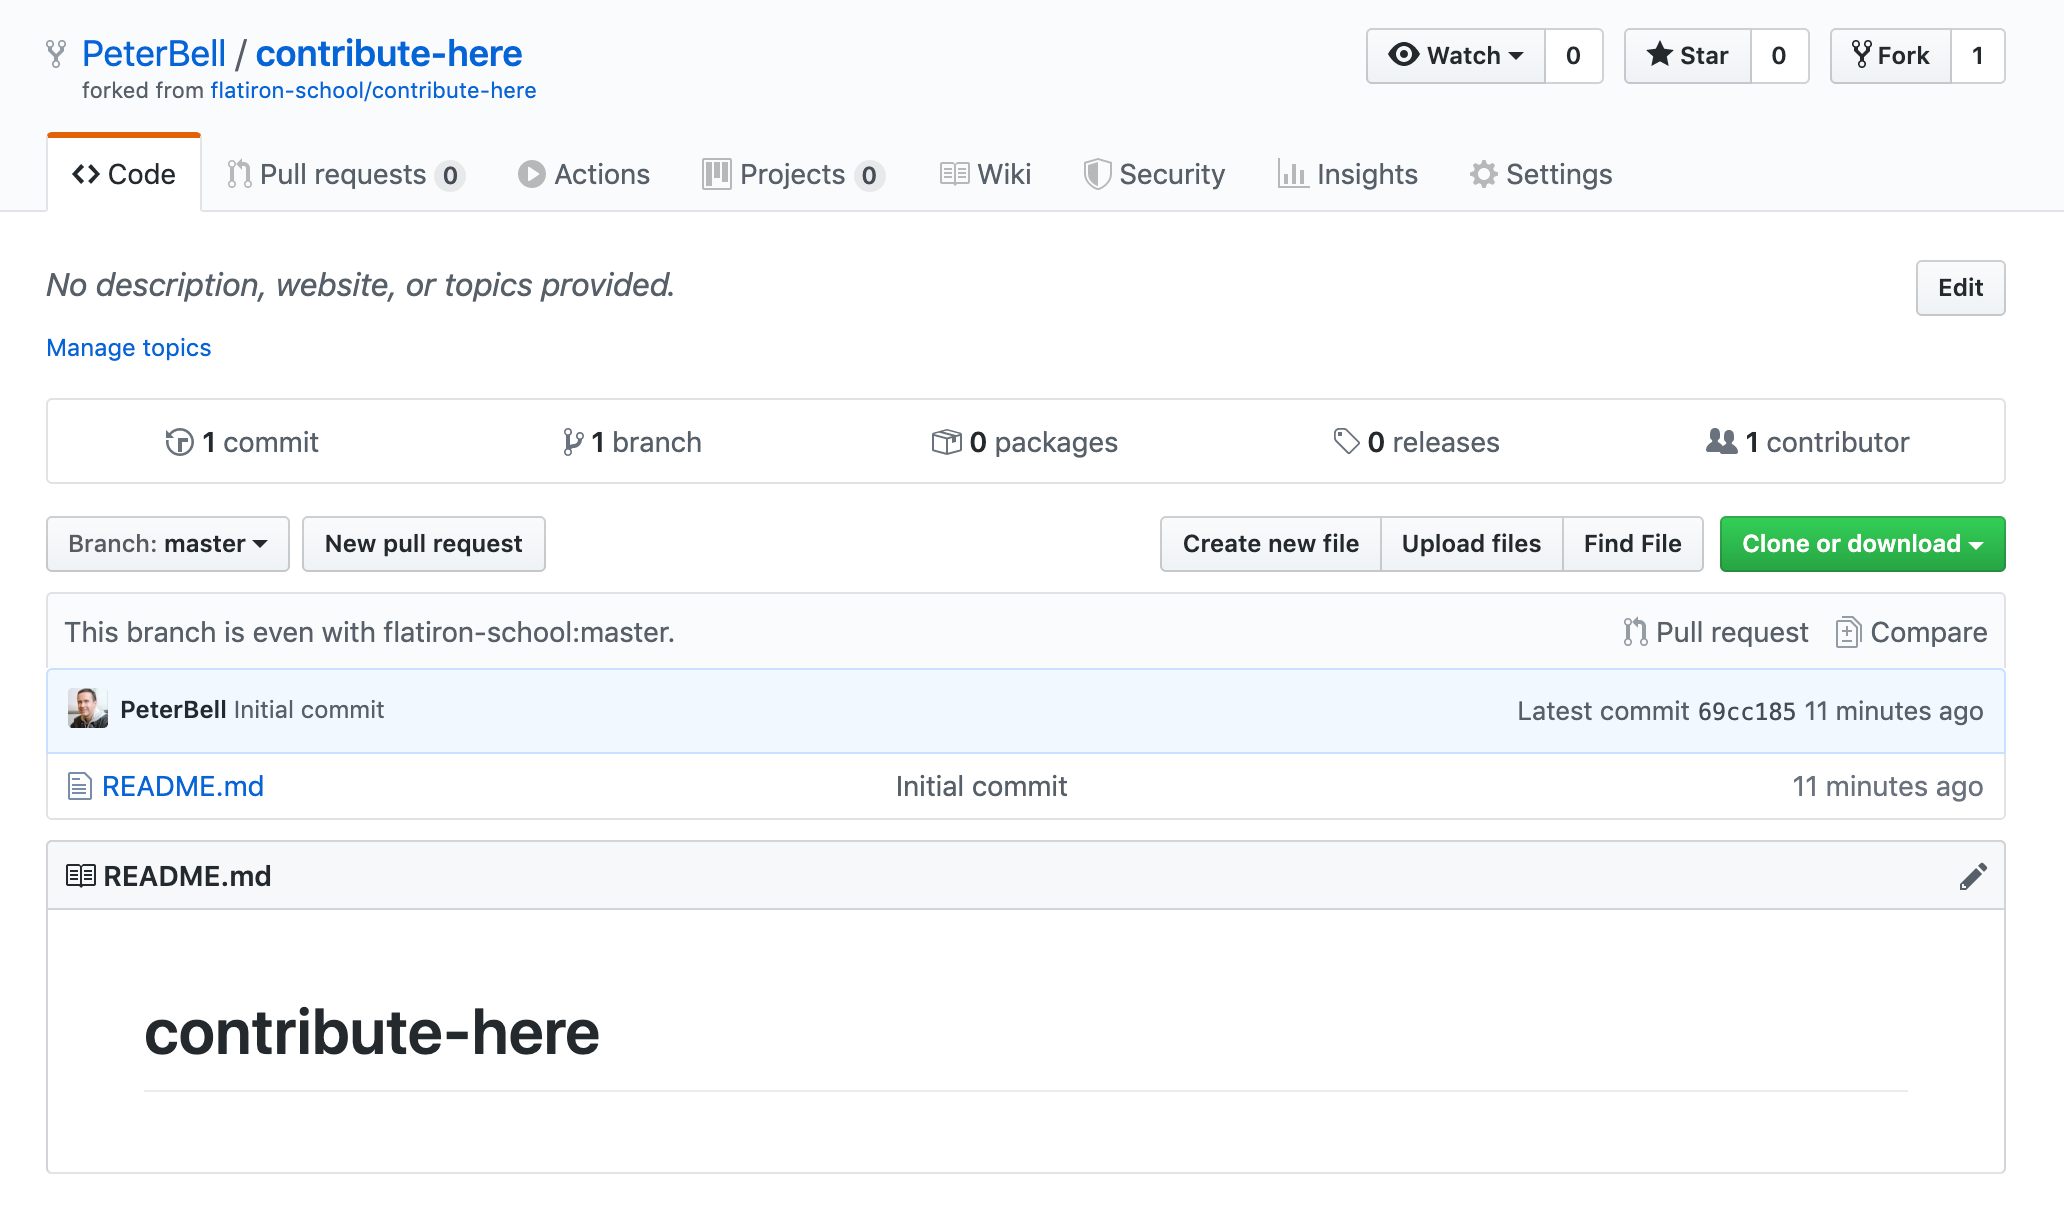Switch to the Insights tab
This screenshot has width=2064, height=1228.
point(1347,174)
